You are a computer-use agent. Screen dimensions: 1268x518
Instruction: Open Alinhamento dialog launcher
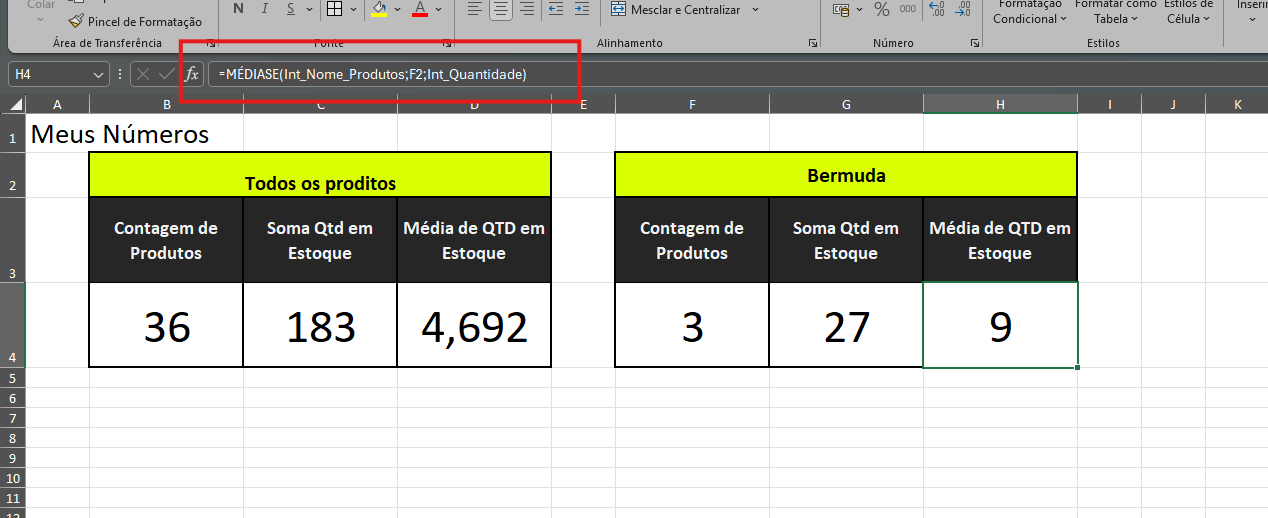tap(813, 44)
